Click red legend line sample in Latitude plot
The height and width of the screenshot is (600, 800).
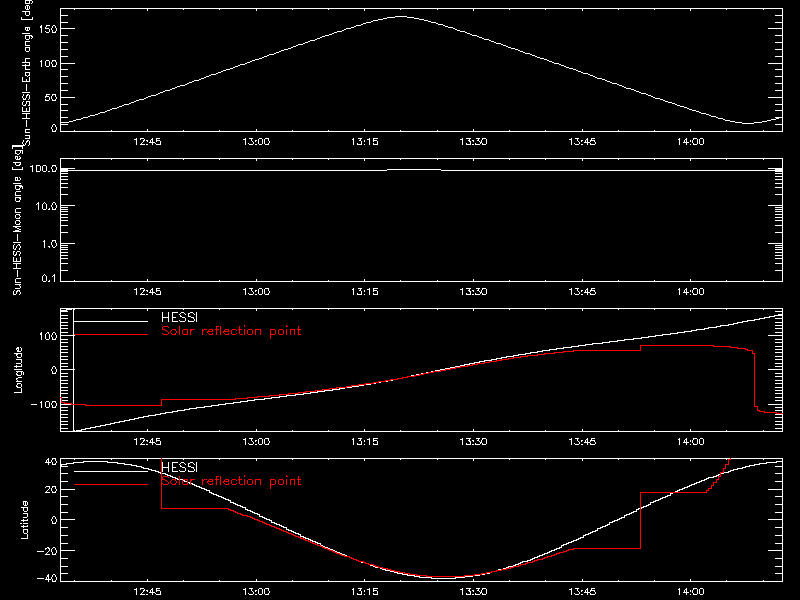point(111,485)
